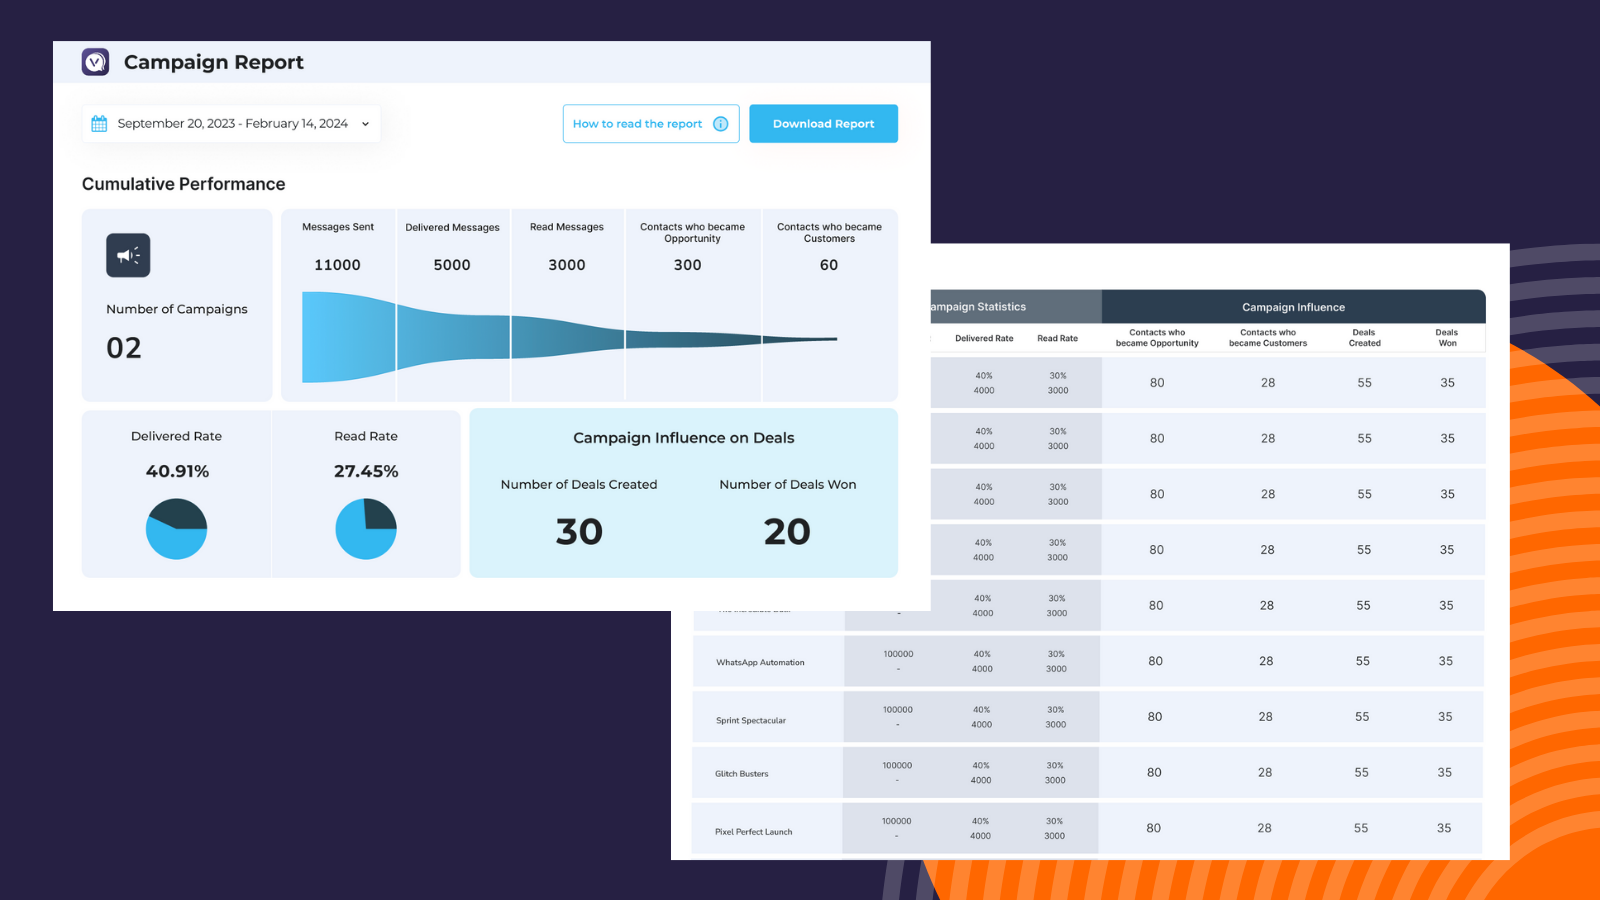Click the megaphone campaigns icon

click(128, 255)
